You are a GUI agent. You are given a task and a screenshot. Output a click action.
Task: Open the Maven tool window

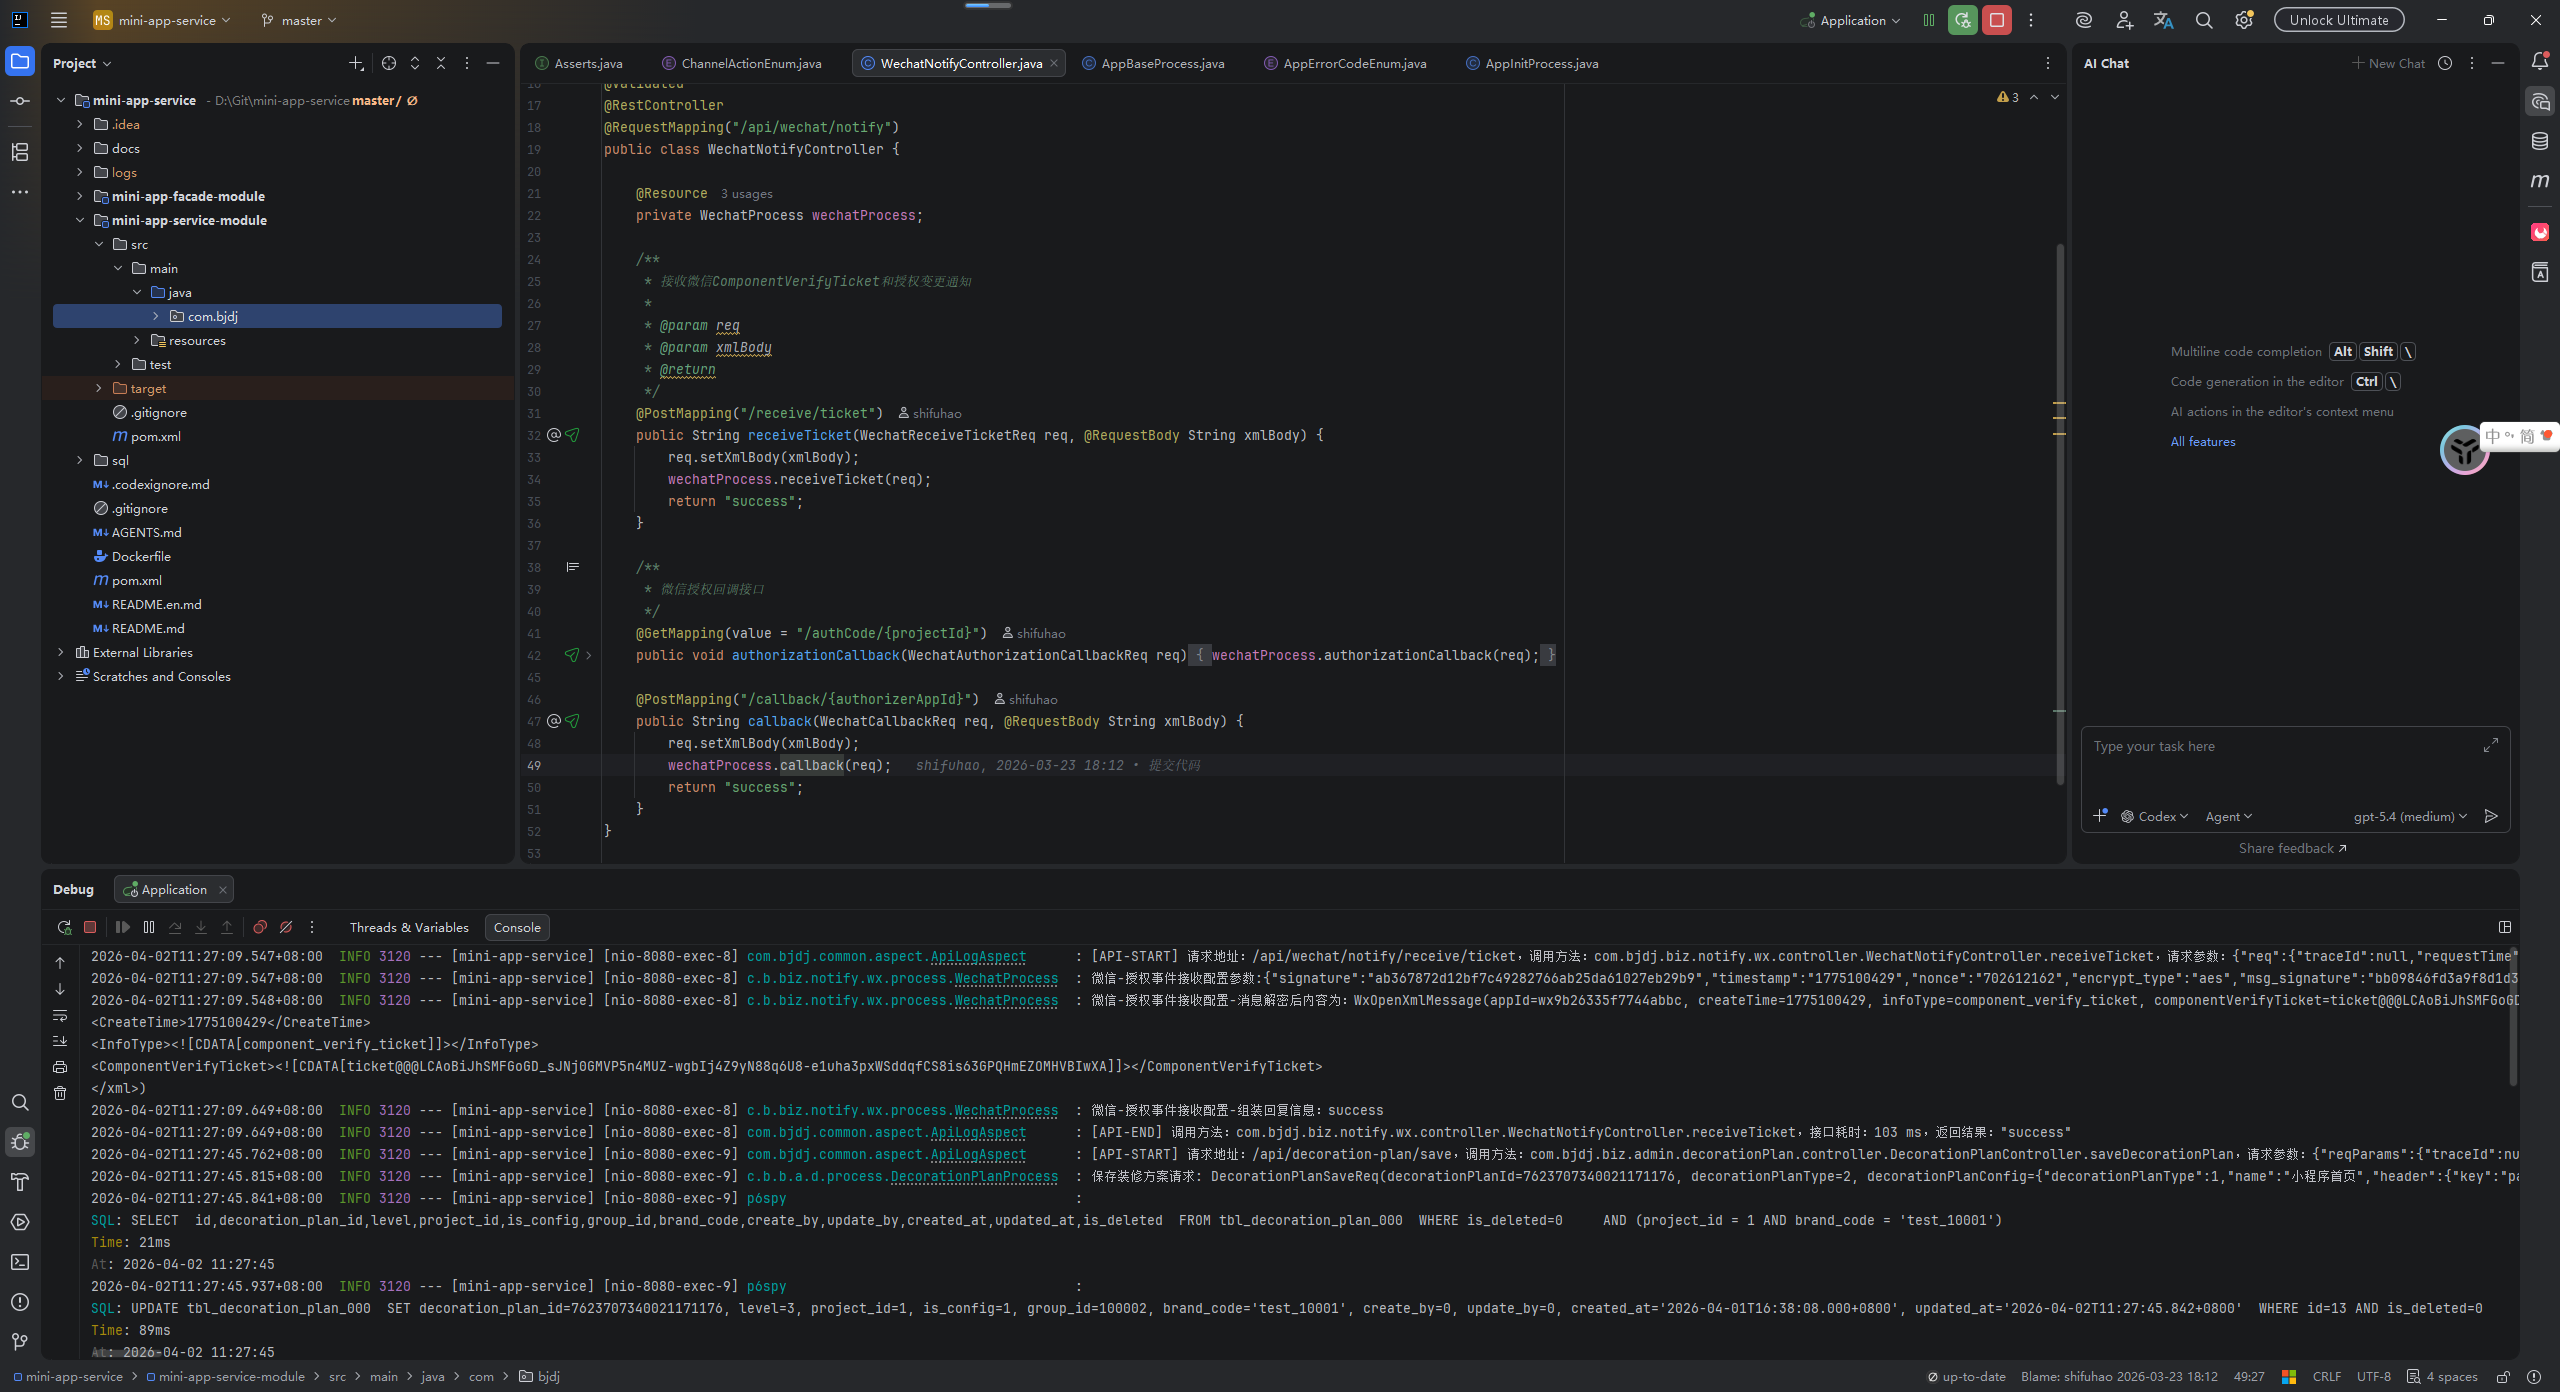click(x=2539, y=181)
